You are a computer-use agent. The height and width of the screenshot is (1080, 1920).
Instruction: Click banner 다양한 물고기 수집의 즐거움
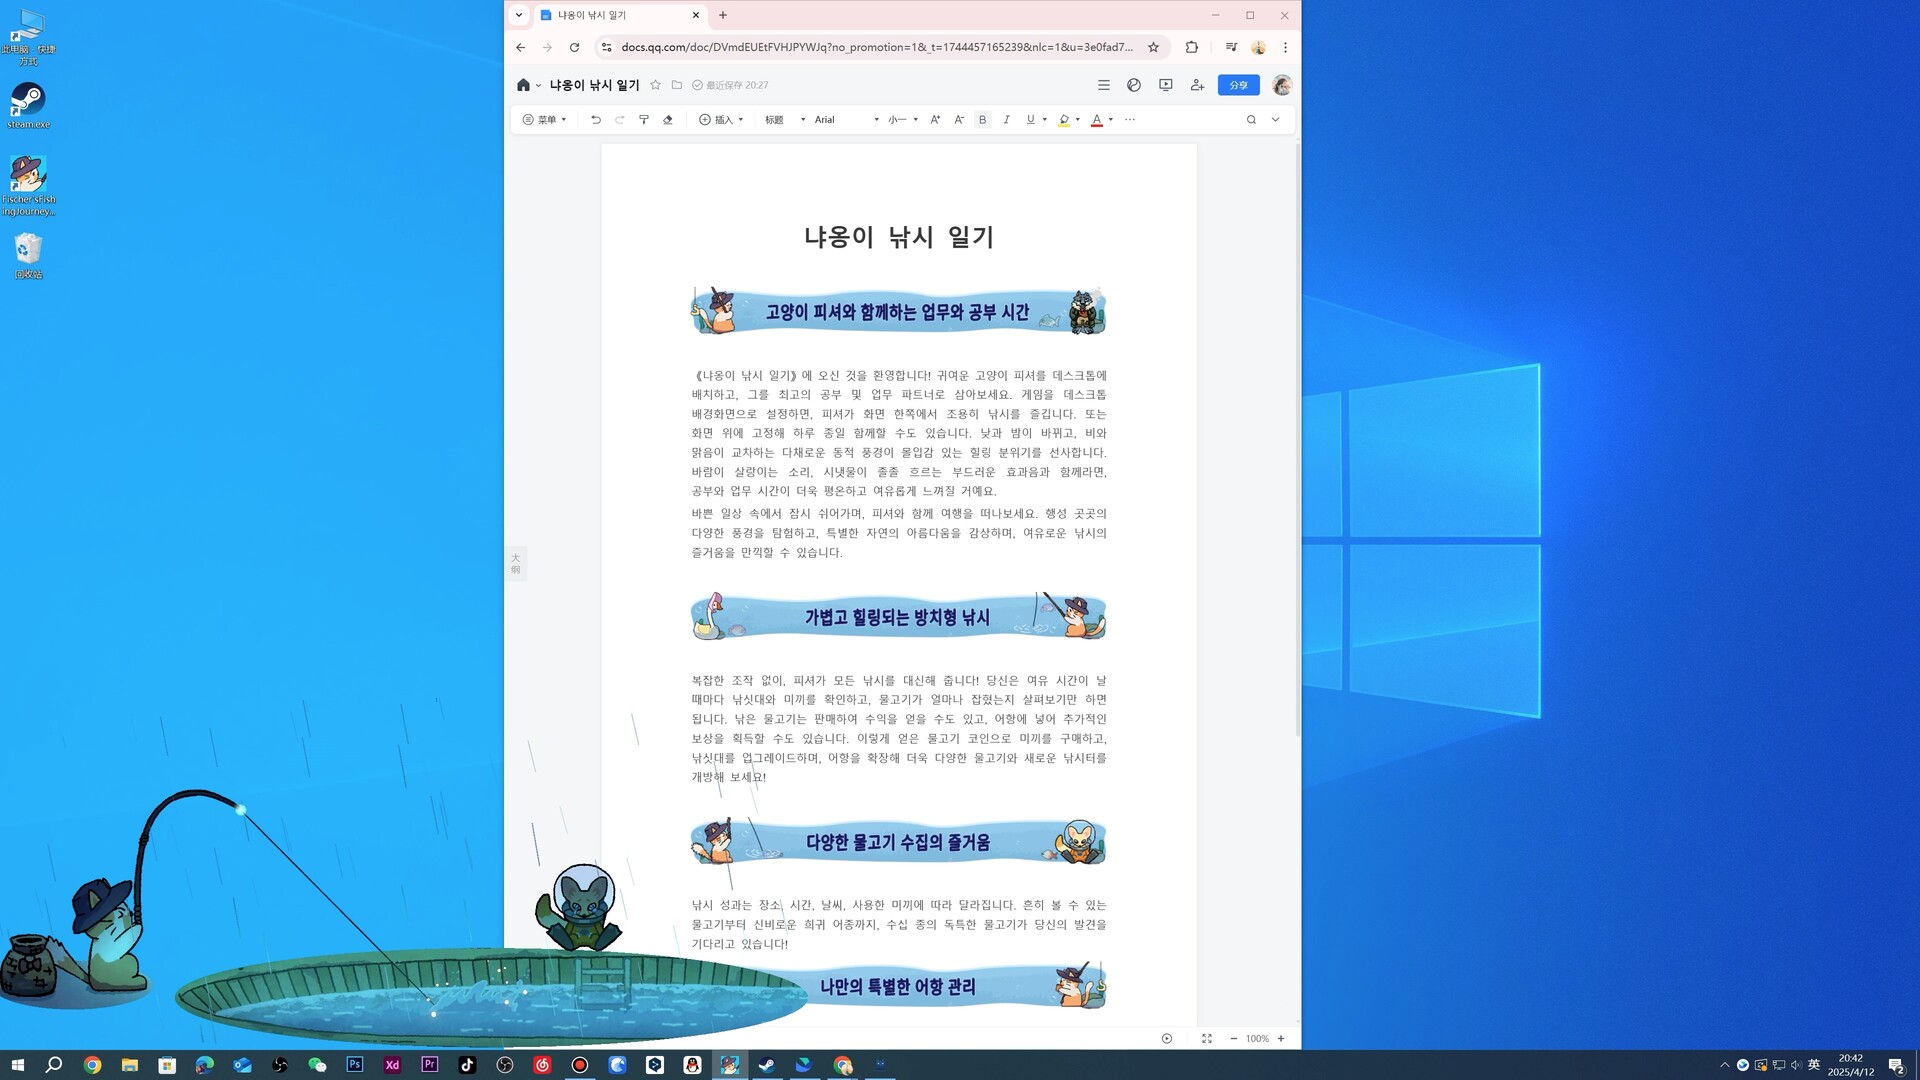point(898,842)
